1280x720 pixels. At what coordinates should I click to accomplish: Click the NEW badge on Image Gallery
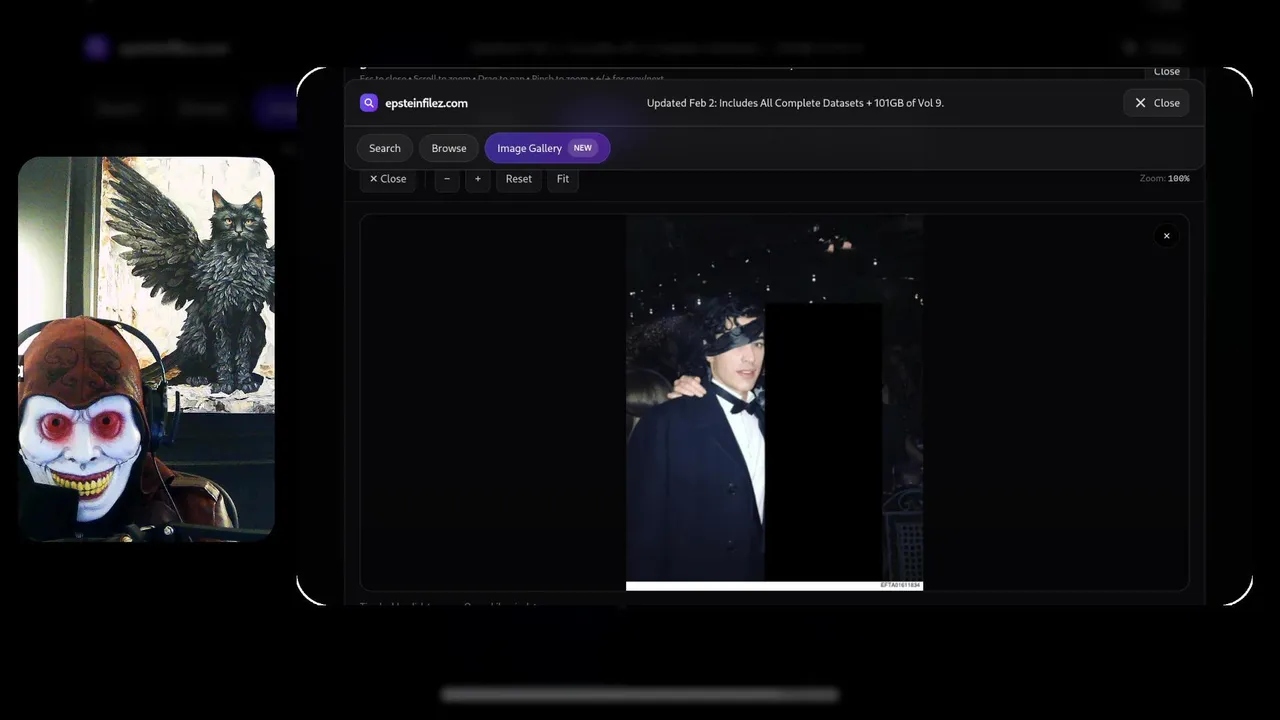582,148
